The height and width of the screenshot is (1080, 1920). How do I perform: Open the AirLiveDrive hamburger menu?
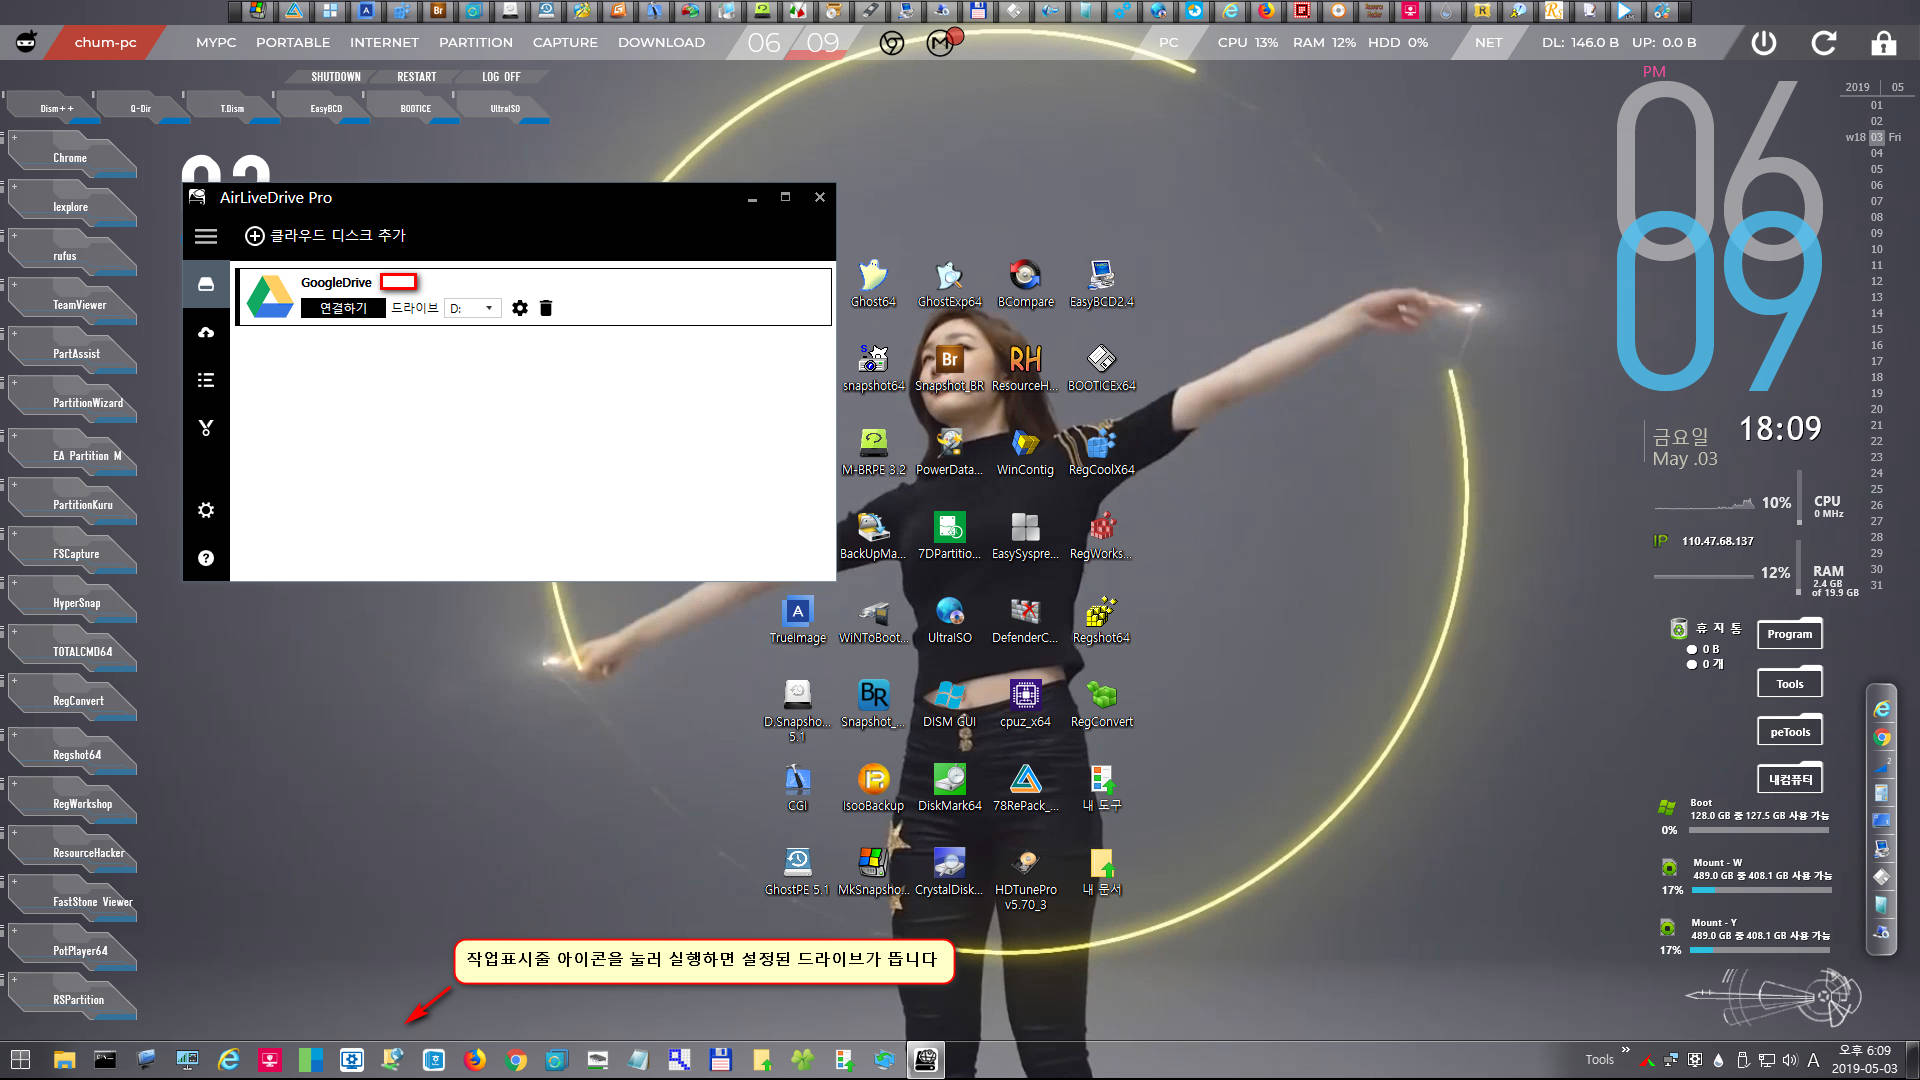[x=206, y=236]
